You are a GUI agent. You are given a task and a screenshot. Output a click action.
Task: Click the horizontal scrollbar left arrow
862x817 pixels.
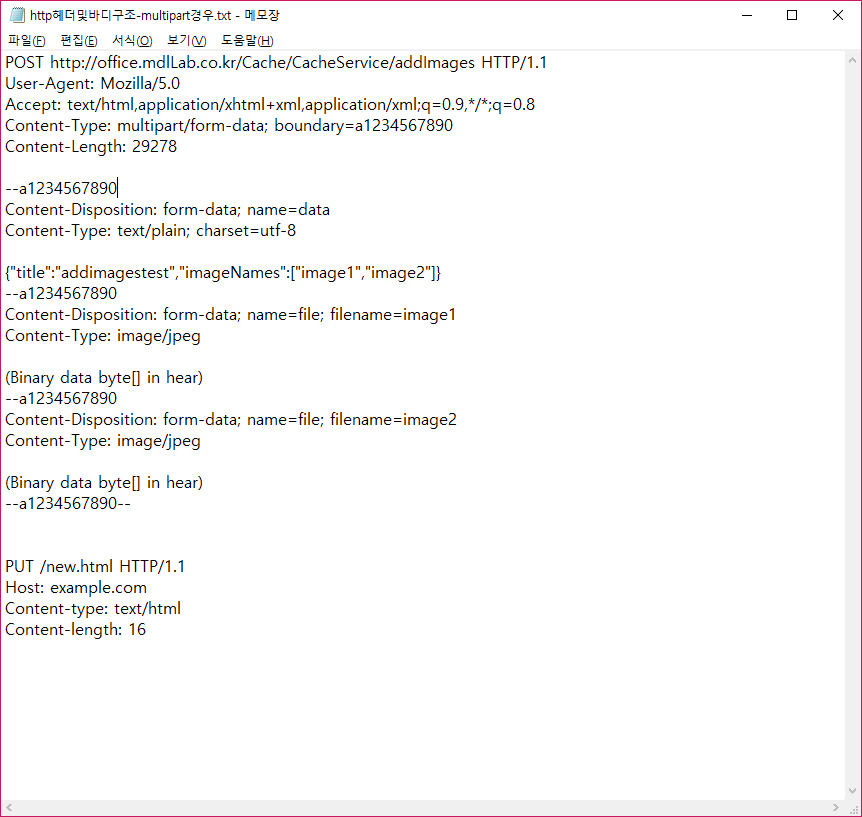[9, 807]
